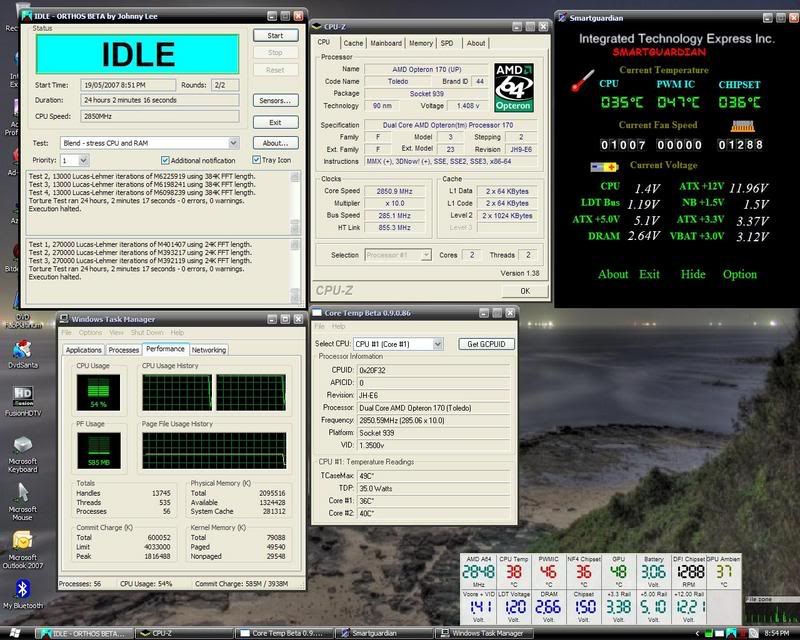This screenshot has height=640, width=800.
Task: Click the ORTHOS title bar icon
Action: pyautogui.click(x=27, y=16)
